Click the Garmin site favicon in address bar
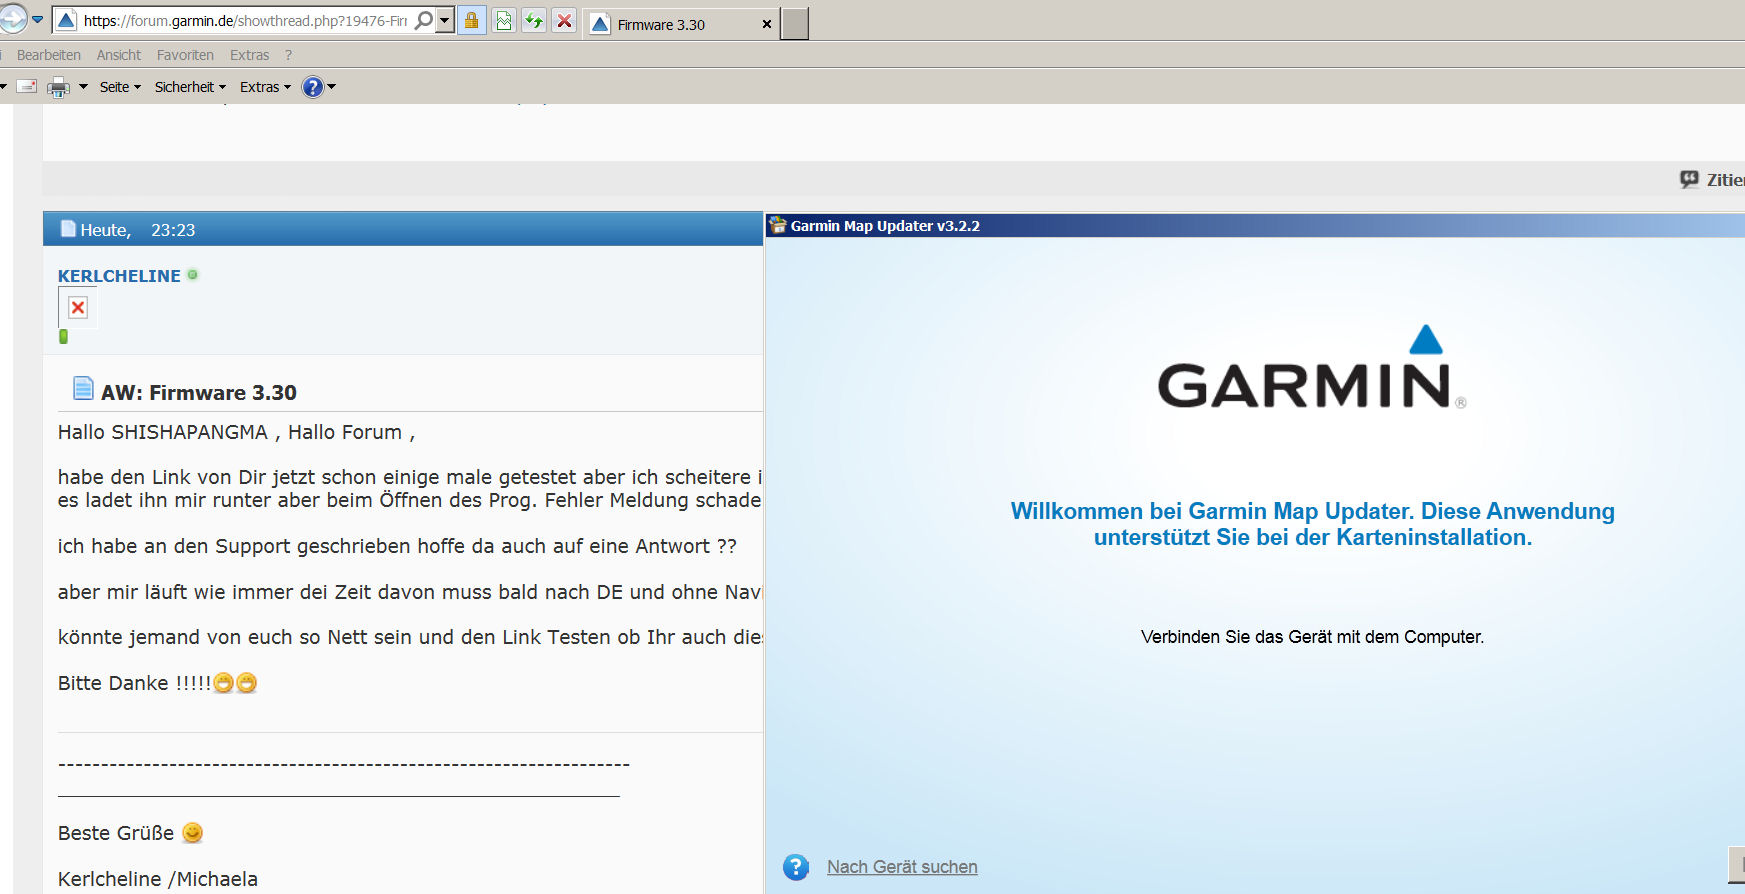Viewport: 1745px width, 894px height. pos(66,20)
